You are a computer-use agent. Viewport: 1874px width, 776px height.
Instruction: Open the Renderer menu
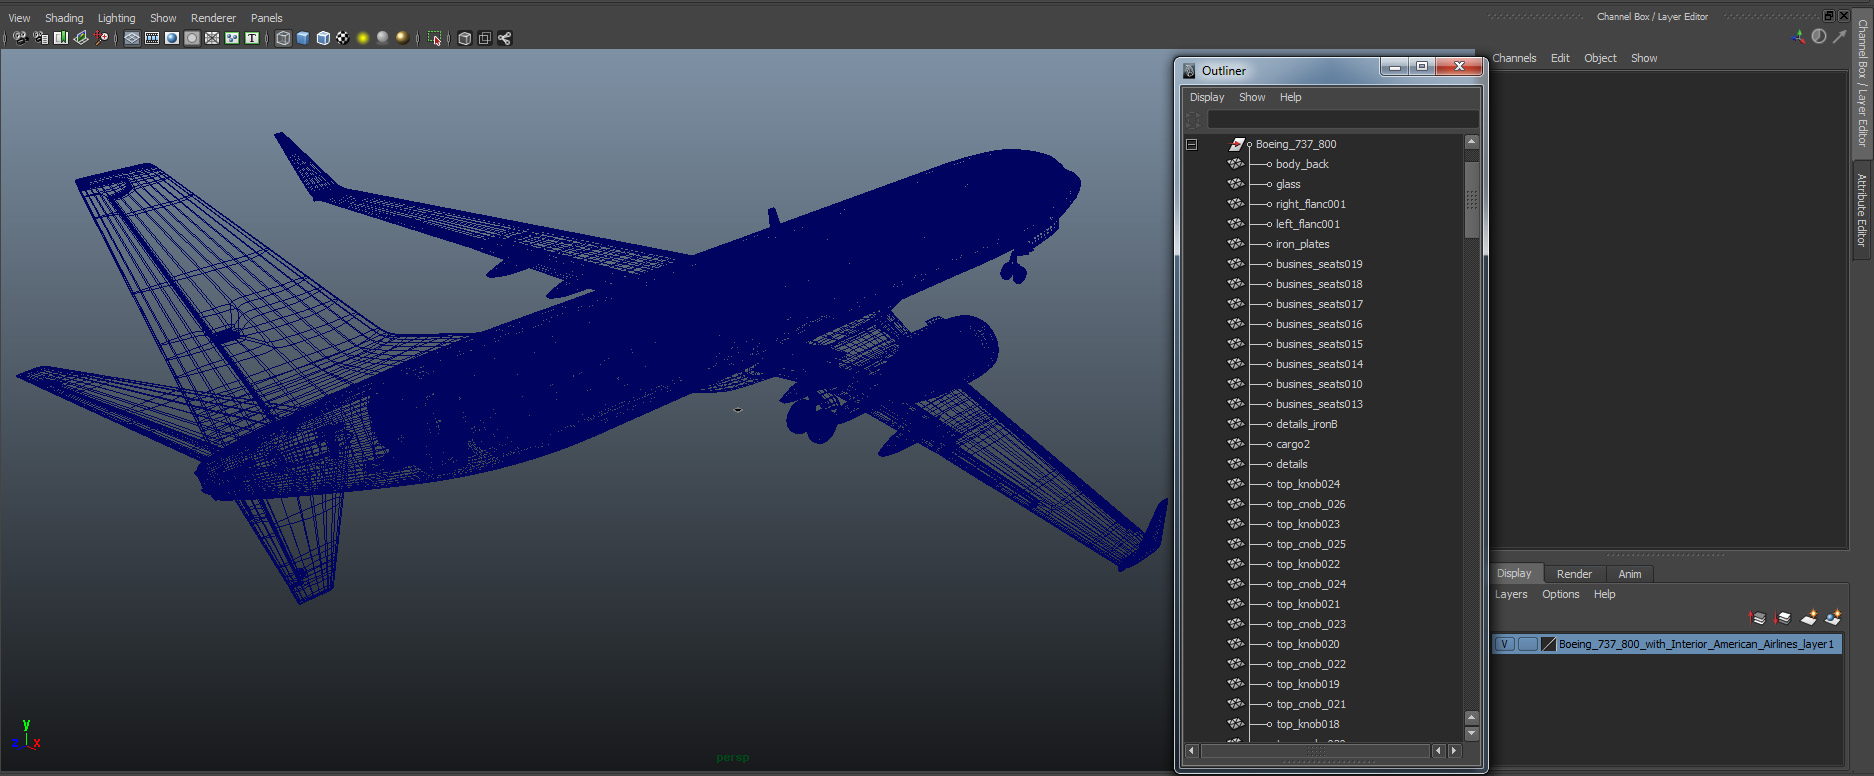click(x=213, y=18)
